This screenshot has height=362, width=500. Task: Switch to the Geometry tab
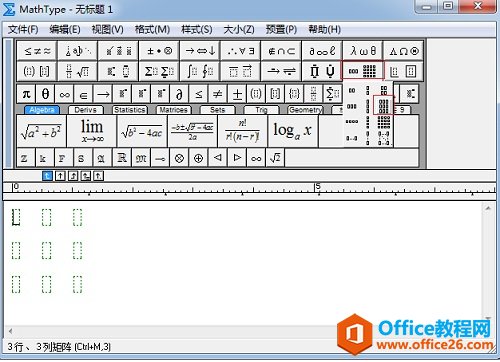click(305, 110)
